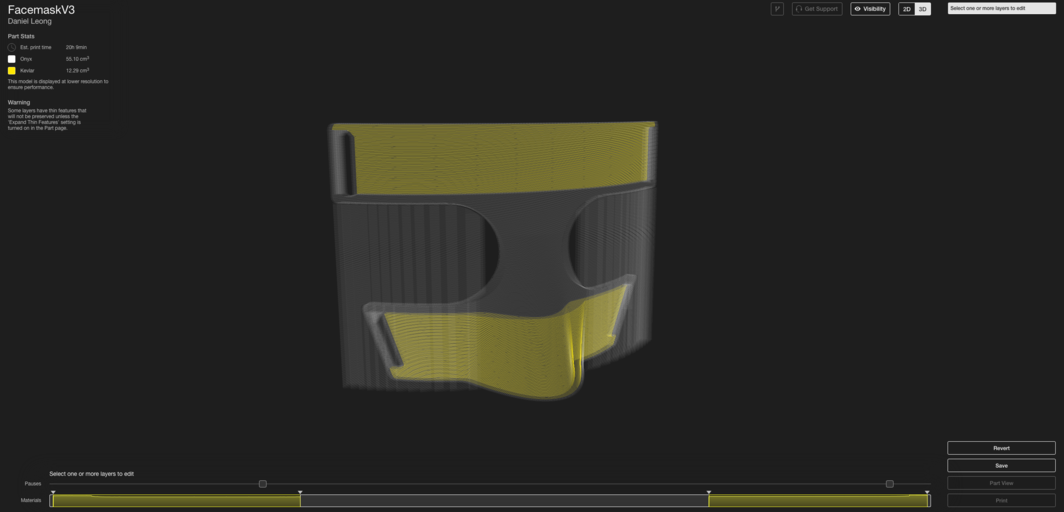The image size is (1064, 512).
Task: Click the 'Warning' heading text
Action: [19, 102]
